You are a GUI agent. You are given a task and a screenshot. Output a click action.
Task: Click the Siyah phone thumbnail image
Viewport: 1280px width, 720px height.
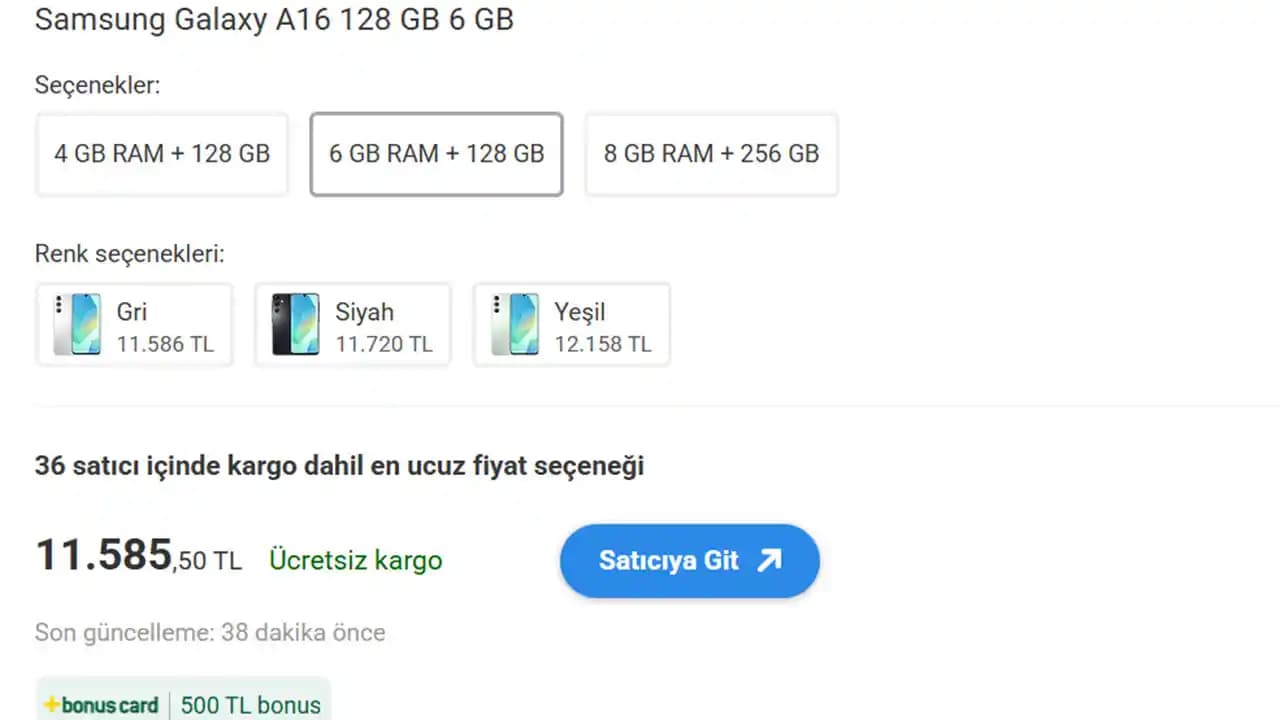[x=295, y=324]
